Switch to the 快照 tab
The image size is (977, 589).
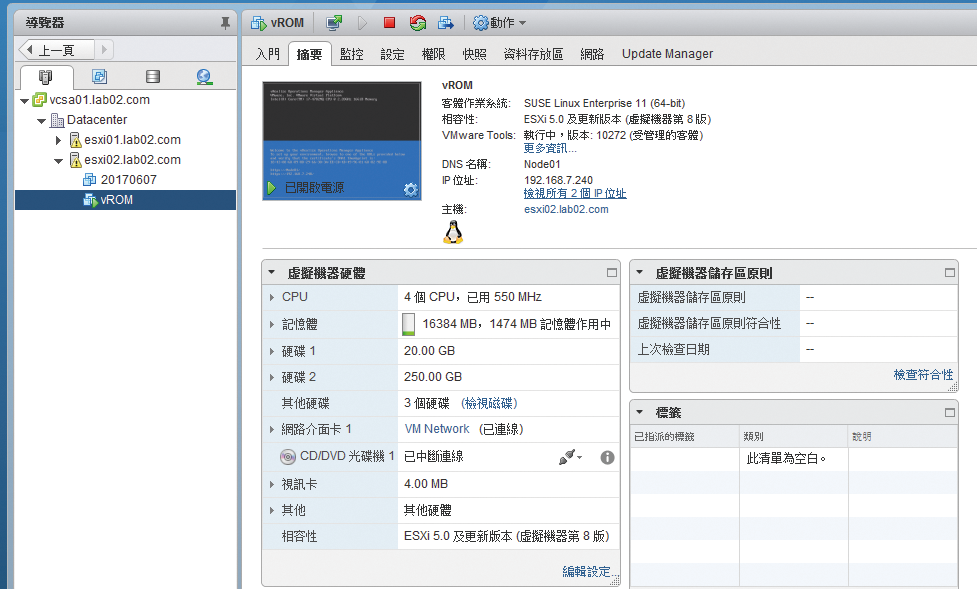pos(475,54)
